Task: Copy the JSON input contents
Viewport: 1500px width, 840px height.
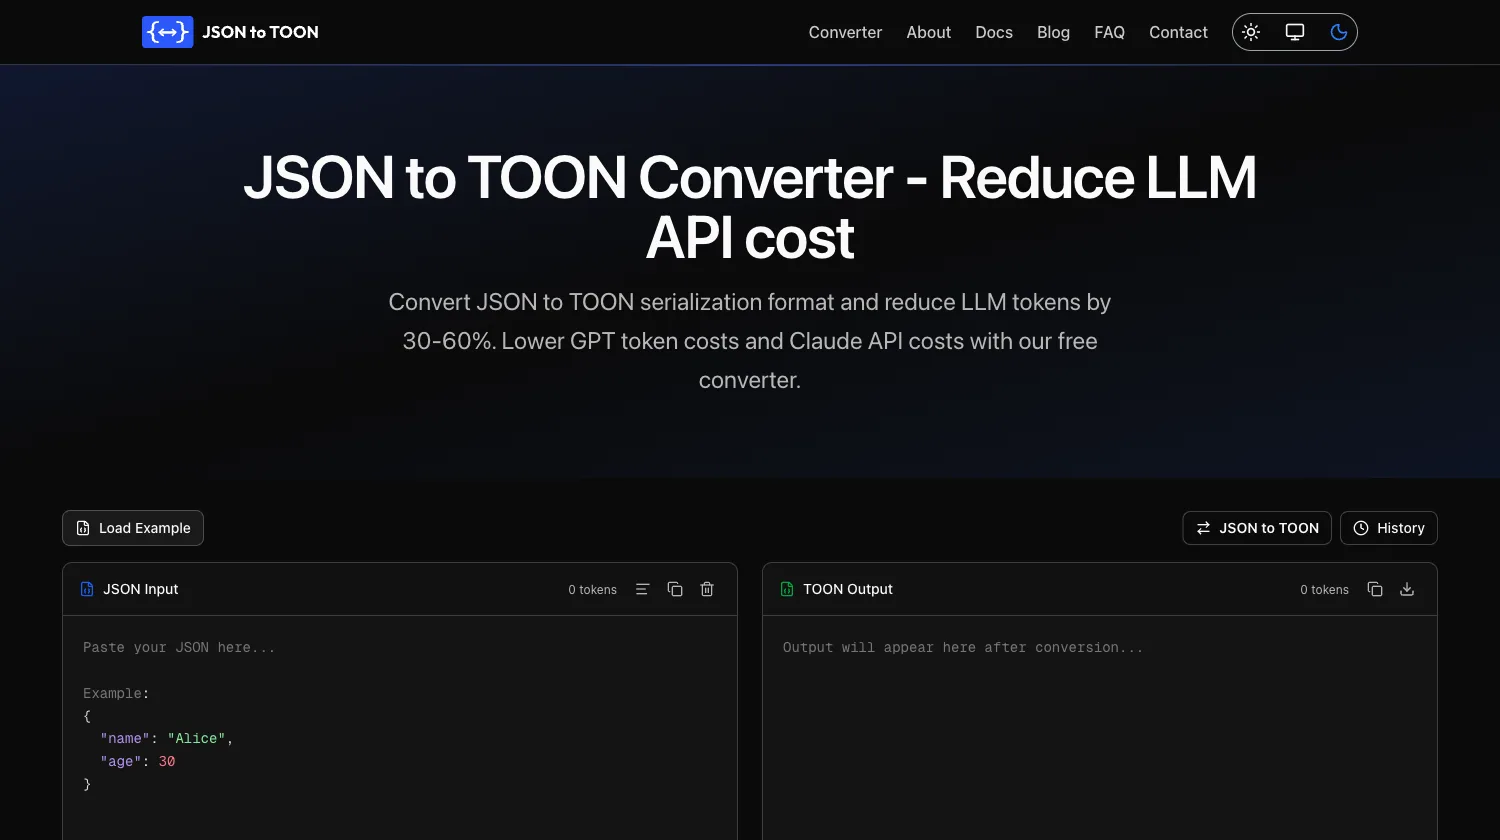Action: coord(675,589)
